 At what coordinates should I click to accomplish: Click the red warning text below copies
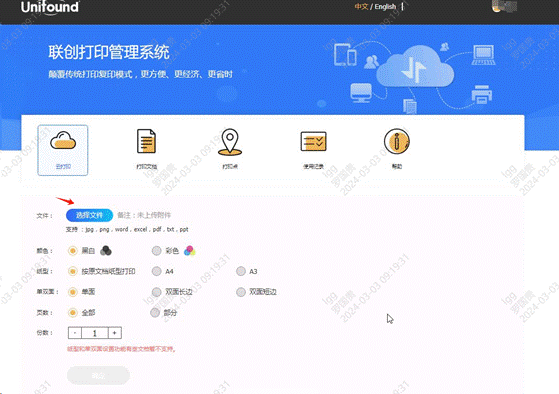pyautogui.click(x=122, y=349)
